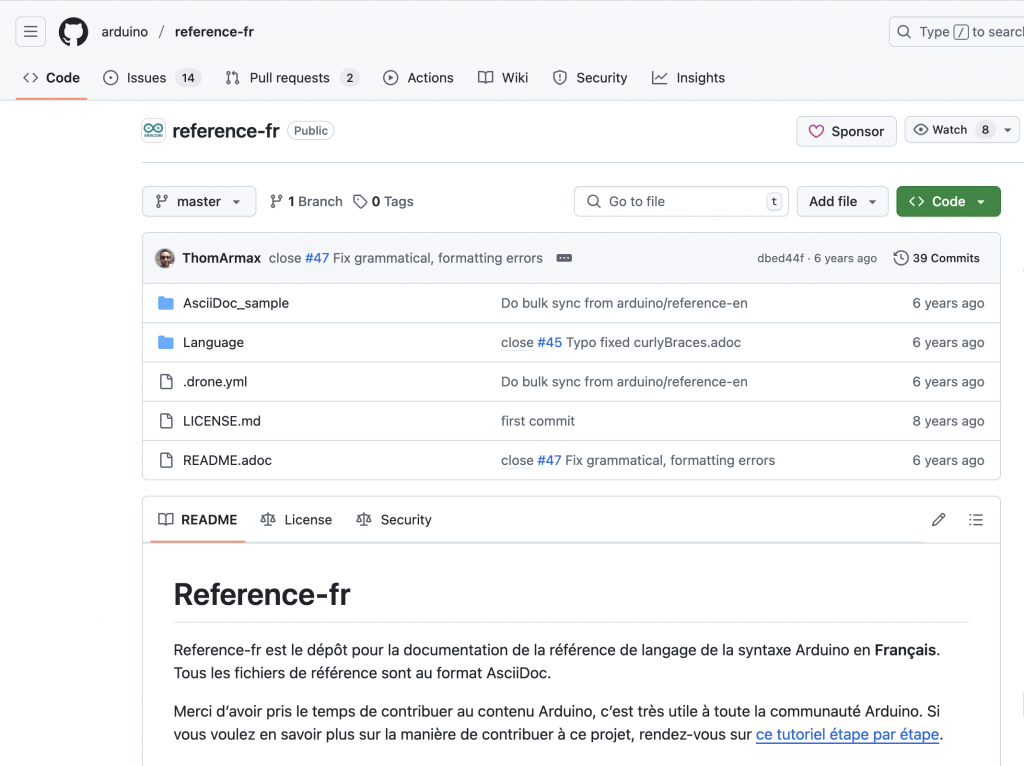Viewport: 1024px width, 766px height.
Task: Click ThomArmax avatar image
Action: pyautogui.click(x=165, y=258)
